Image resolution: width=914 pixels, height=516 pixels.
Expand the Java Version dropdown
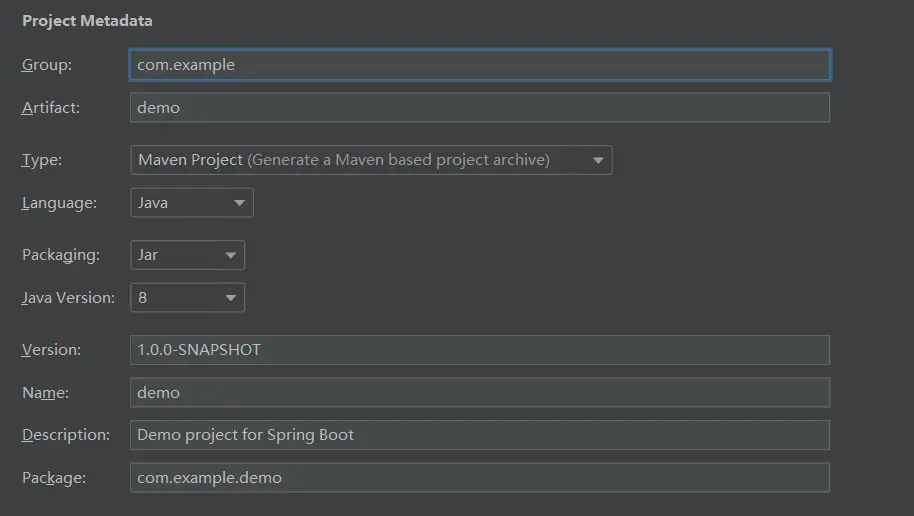tap(187, 297)
